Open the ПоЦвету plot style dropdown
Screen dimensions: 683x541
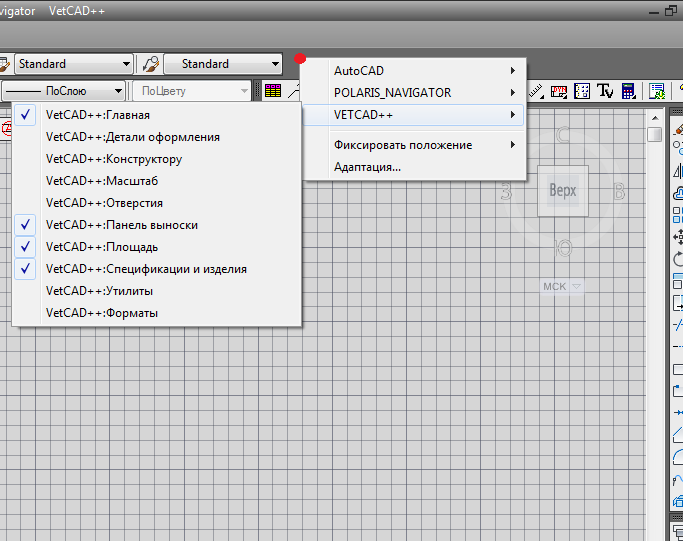click(192, 91)
